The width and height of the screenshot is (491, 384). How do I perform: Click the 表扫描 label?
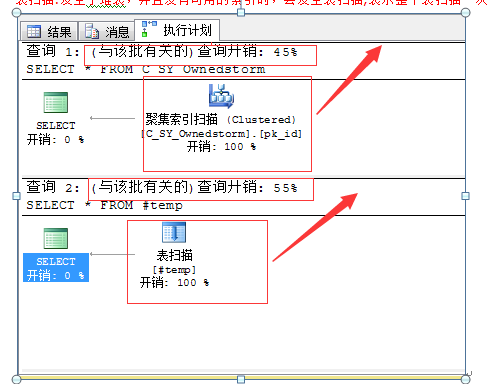click(174, 255)
